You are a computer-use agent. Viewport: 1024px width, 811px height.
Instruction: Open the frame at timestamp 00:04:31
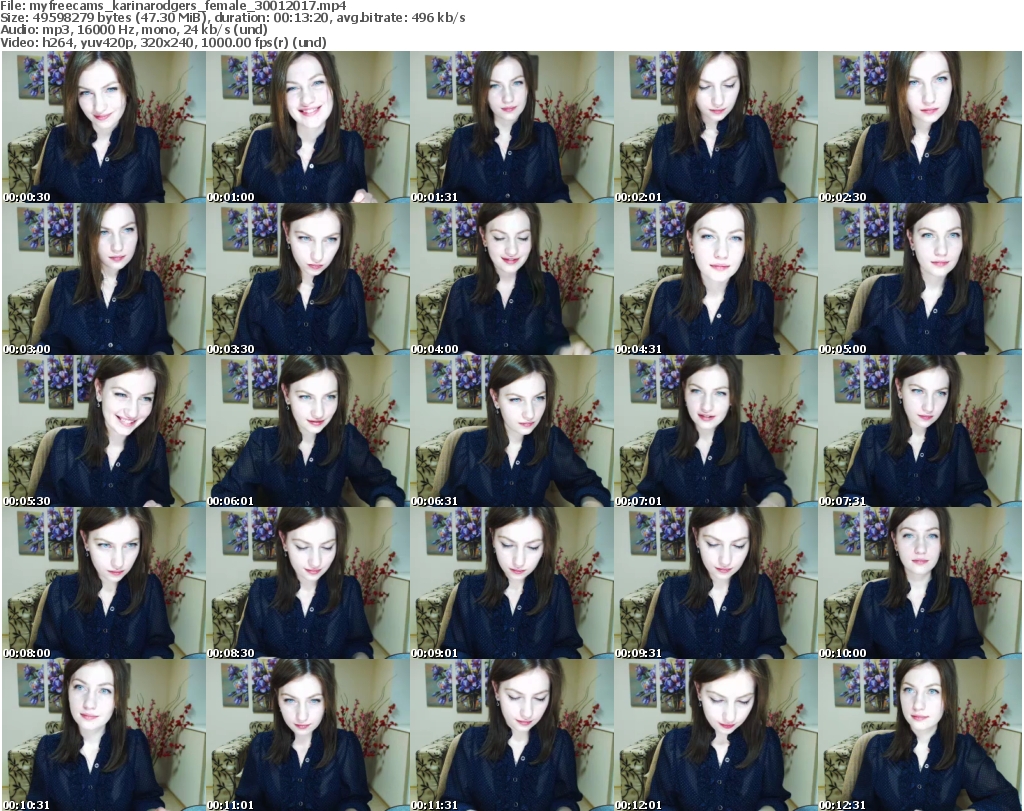[x=716, y=279]
